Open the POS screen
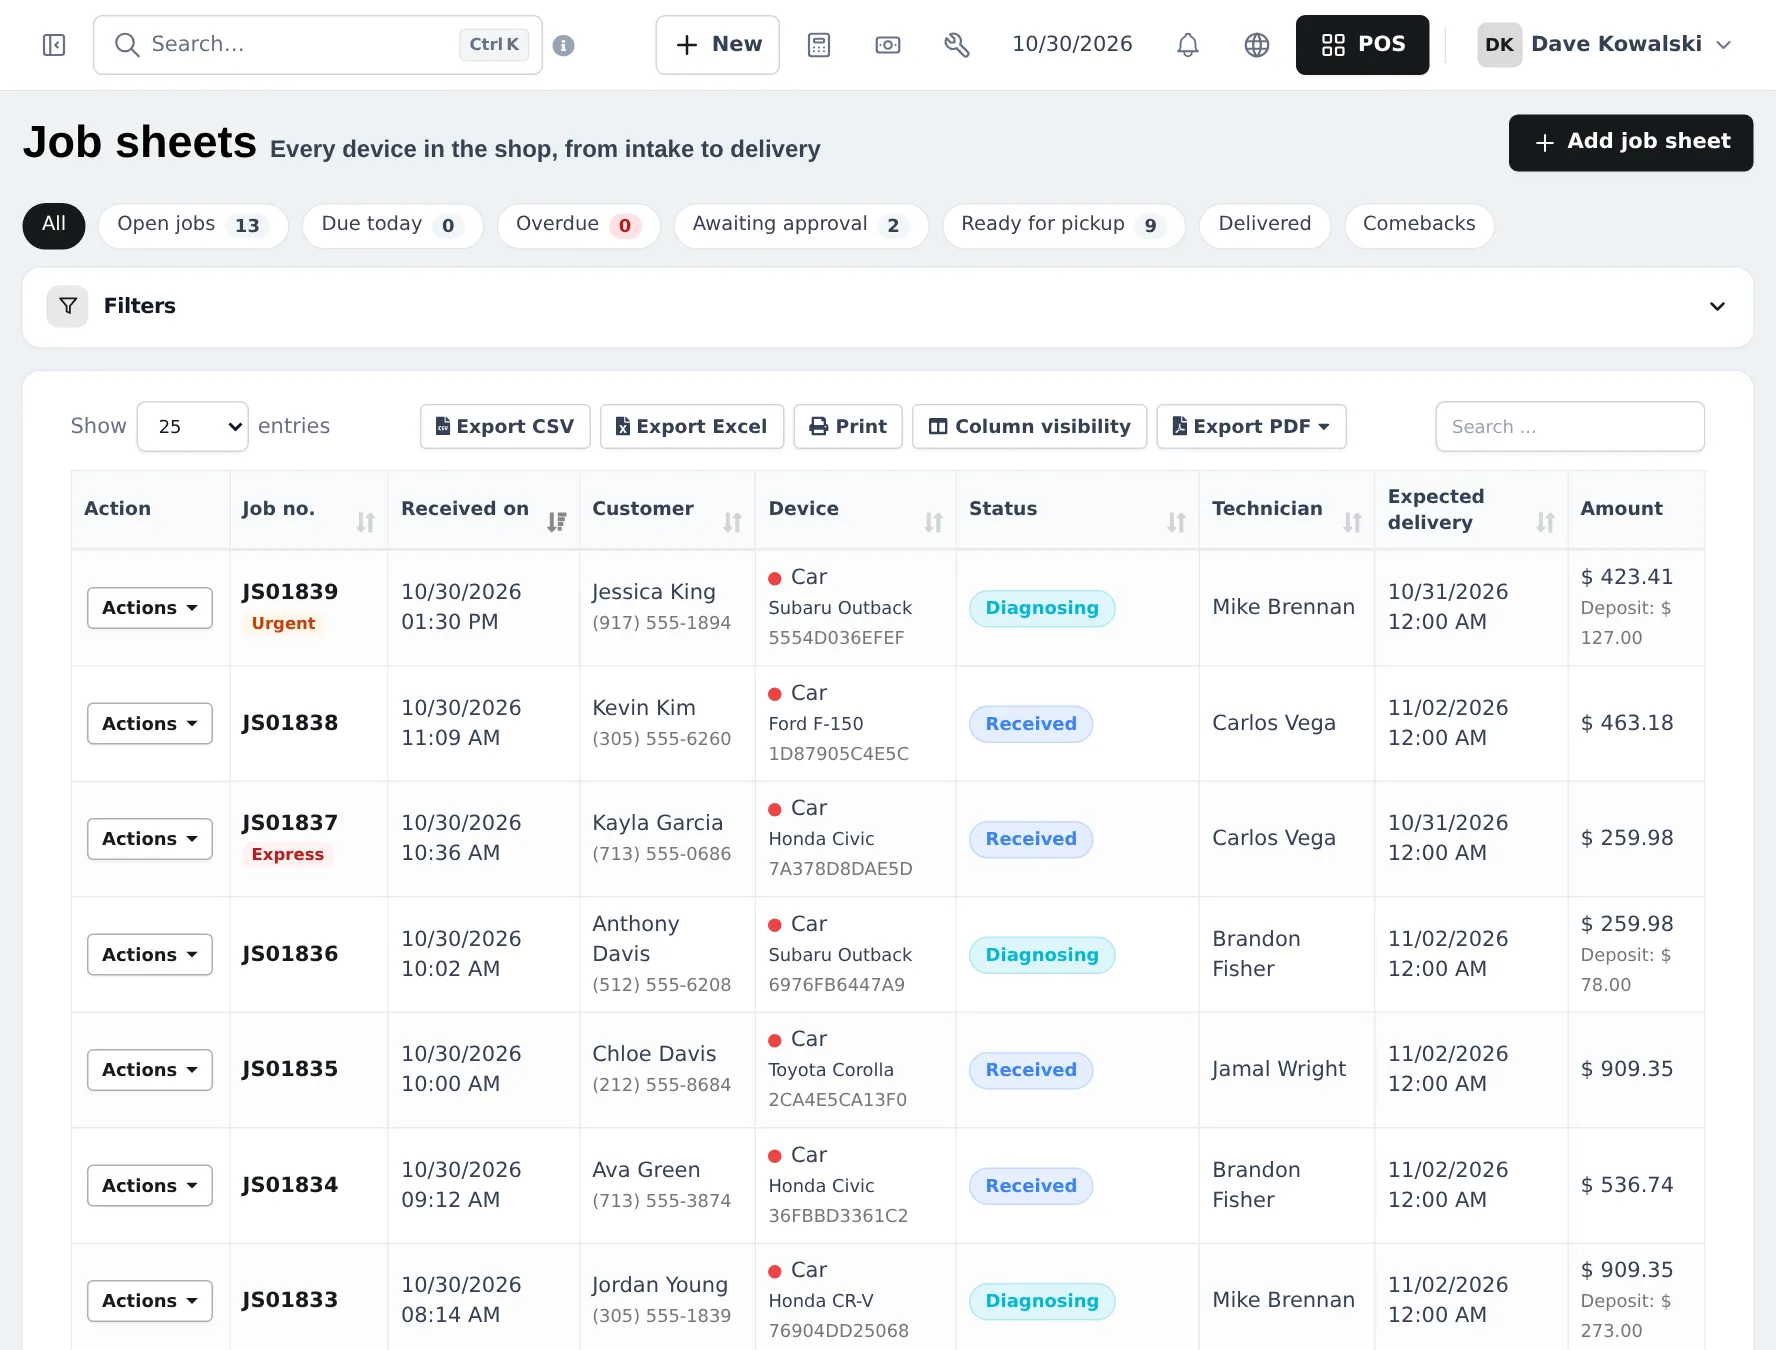The image size is (1776, 1350). pyautogui.click(x=1362, y=45)
